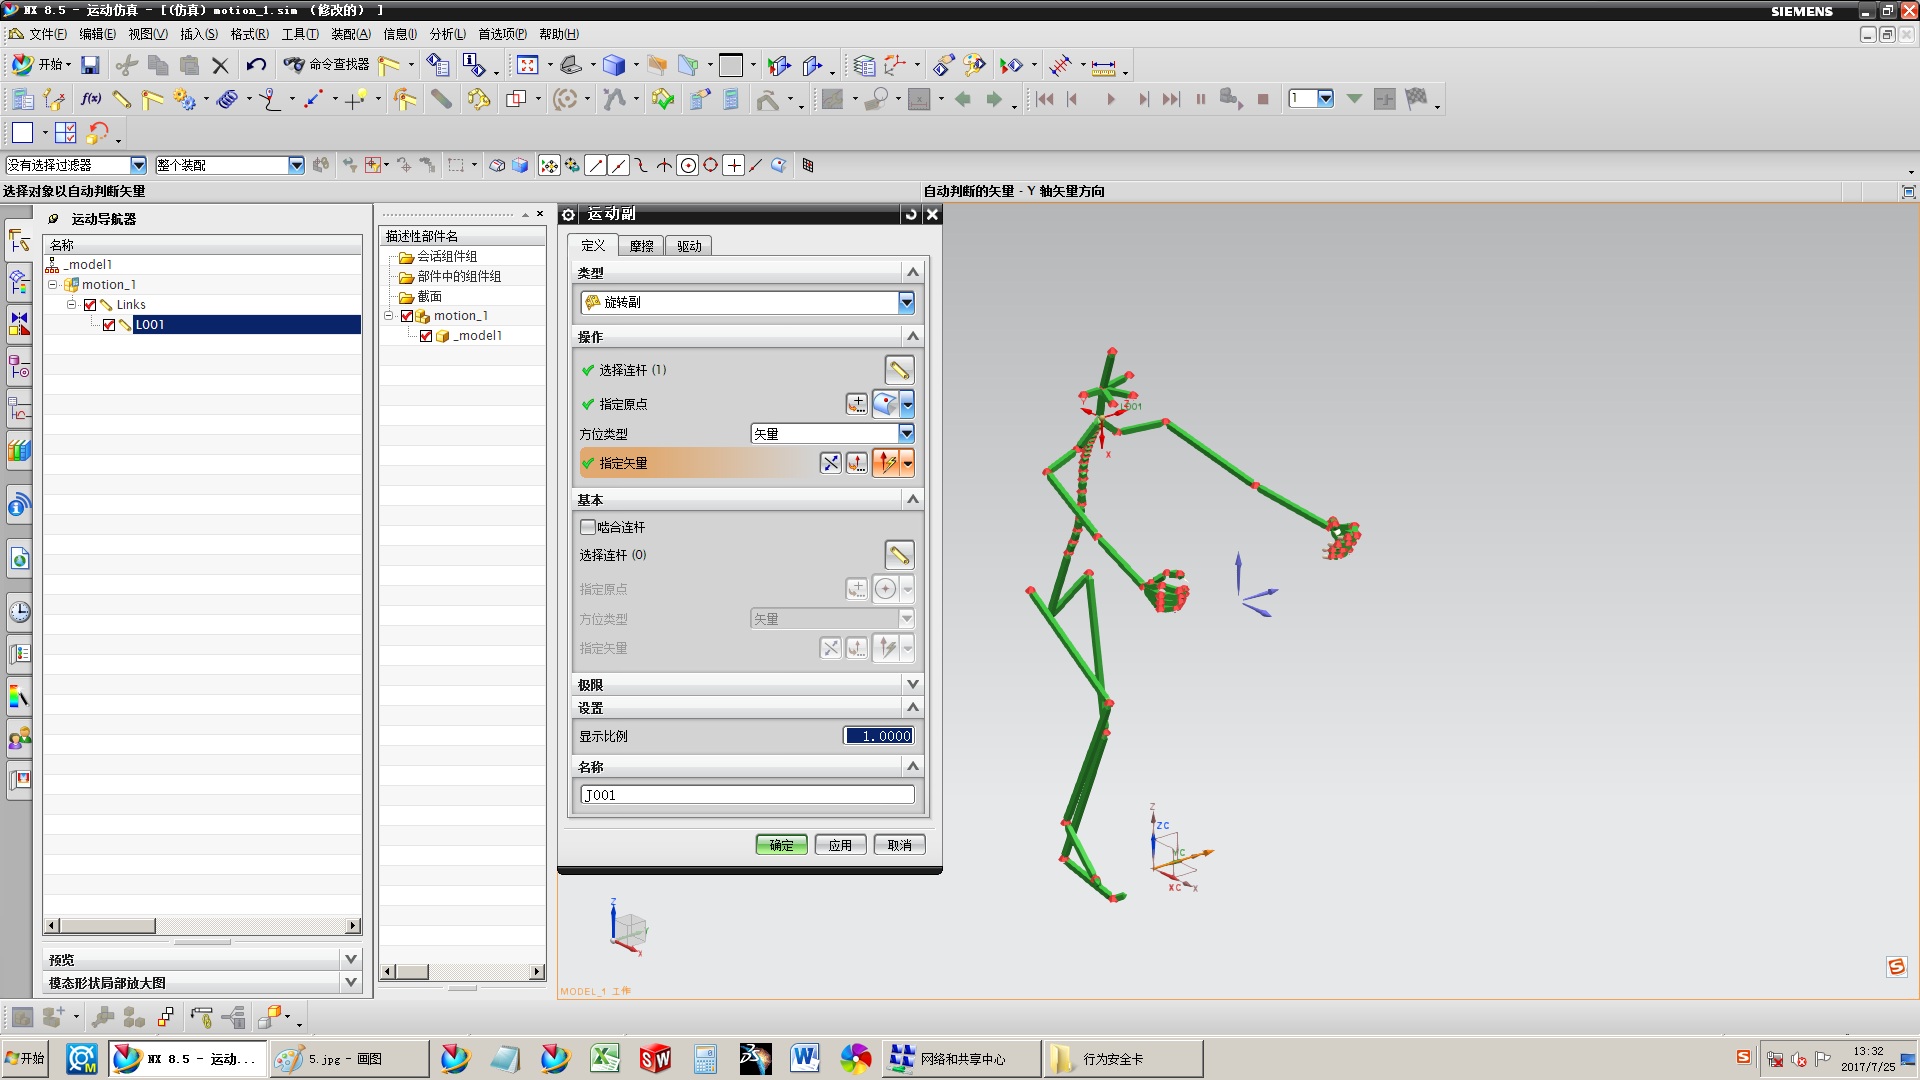Enable the 啮合连杆 checkbox
The height and width of the screenshot is (1080, 1920).
587,527
